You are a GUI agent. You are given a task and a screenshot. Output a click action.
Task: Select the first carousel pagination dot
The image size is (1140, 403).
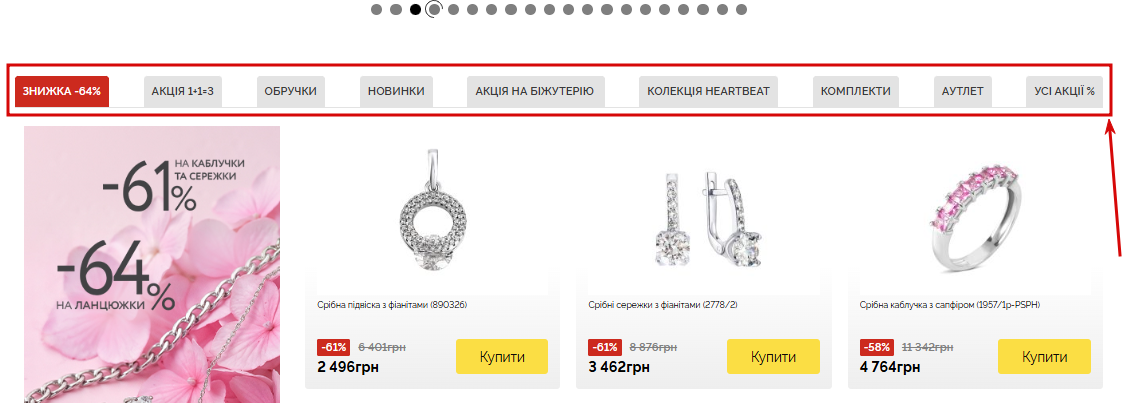coord(377,9)
